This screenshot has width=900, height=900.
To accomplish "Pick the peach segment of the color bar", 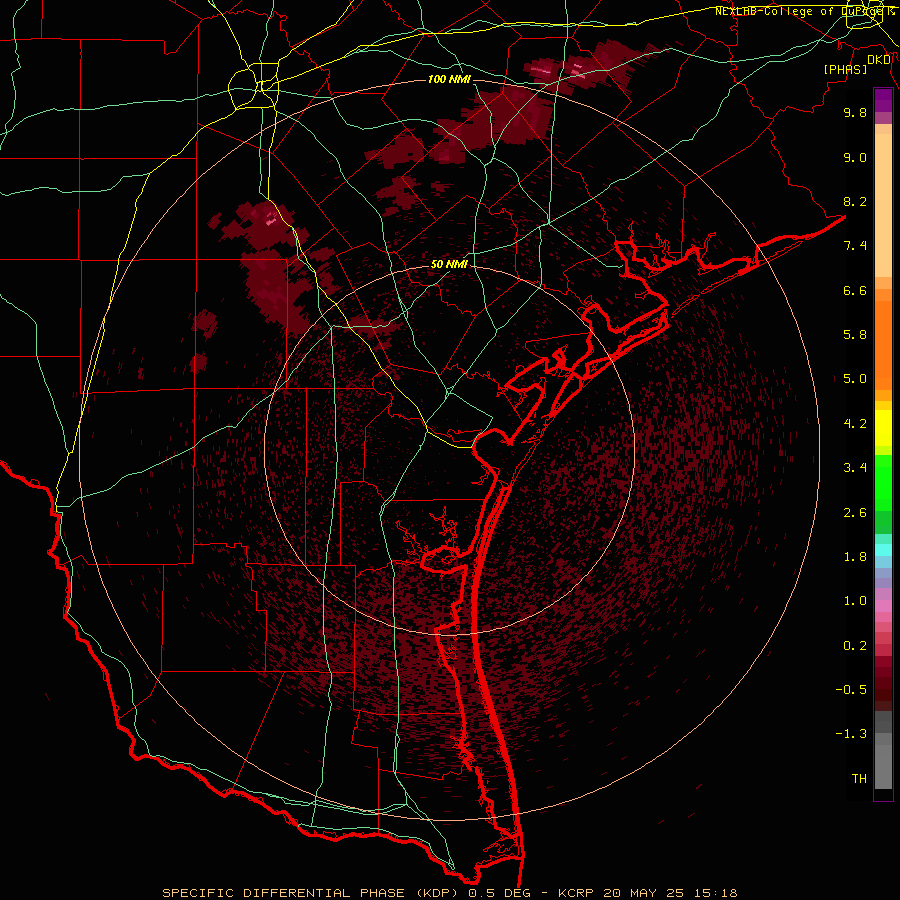I will coord(883,207).
